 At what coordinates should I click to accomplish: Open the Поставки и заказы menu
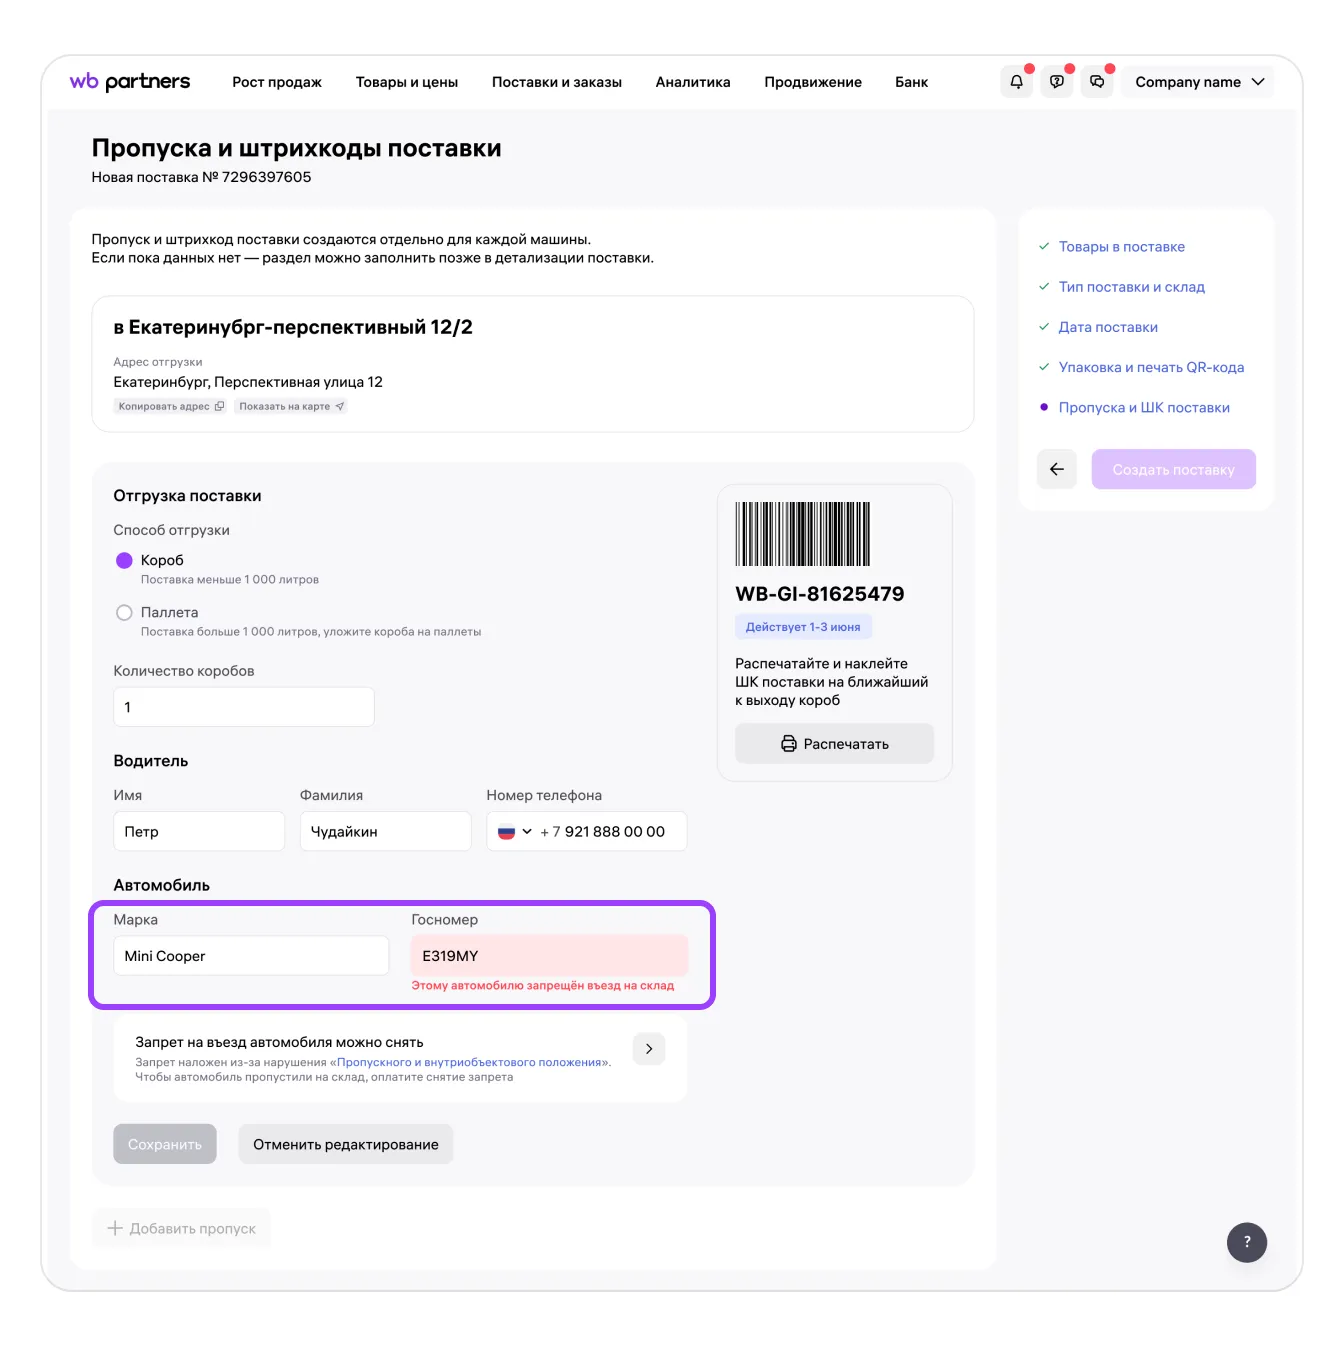[556, 82]
